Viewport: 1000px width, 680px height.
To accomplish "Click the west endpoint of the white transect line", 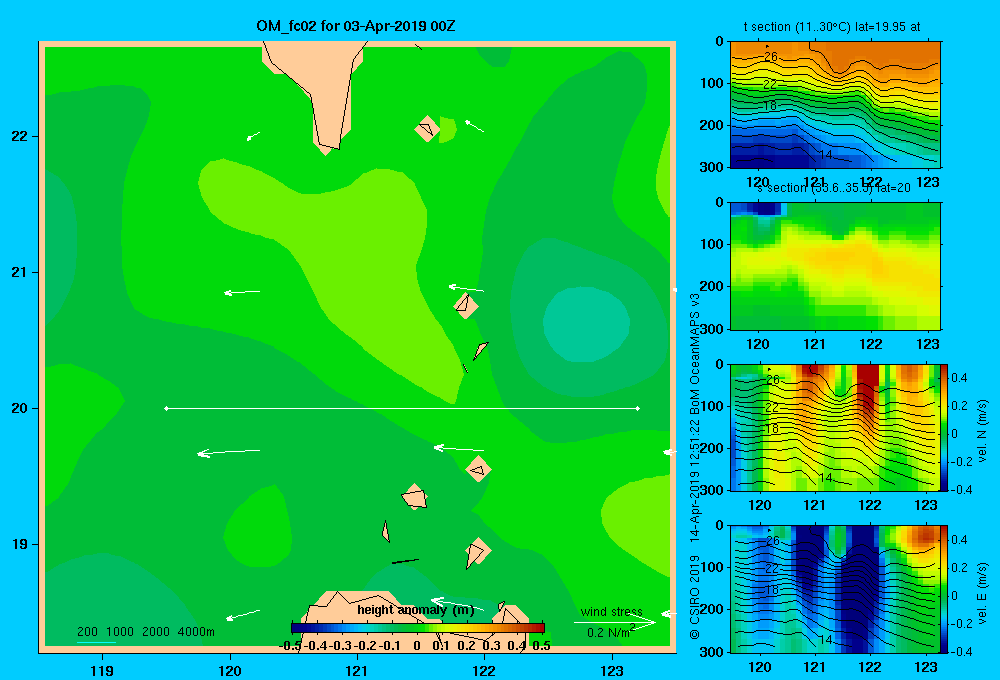I will 166,408.
